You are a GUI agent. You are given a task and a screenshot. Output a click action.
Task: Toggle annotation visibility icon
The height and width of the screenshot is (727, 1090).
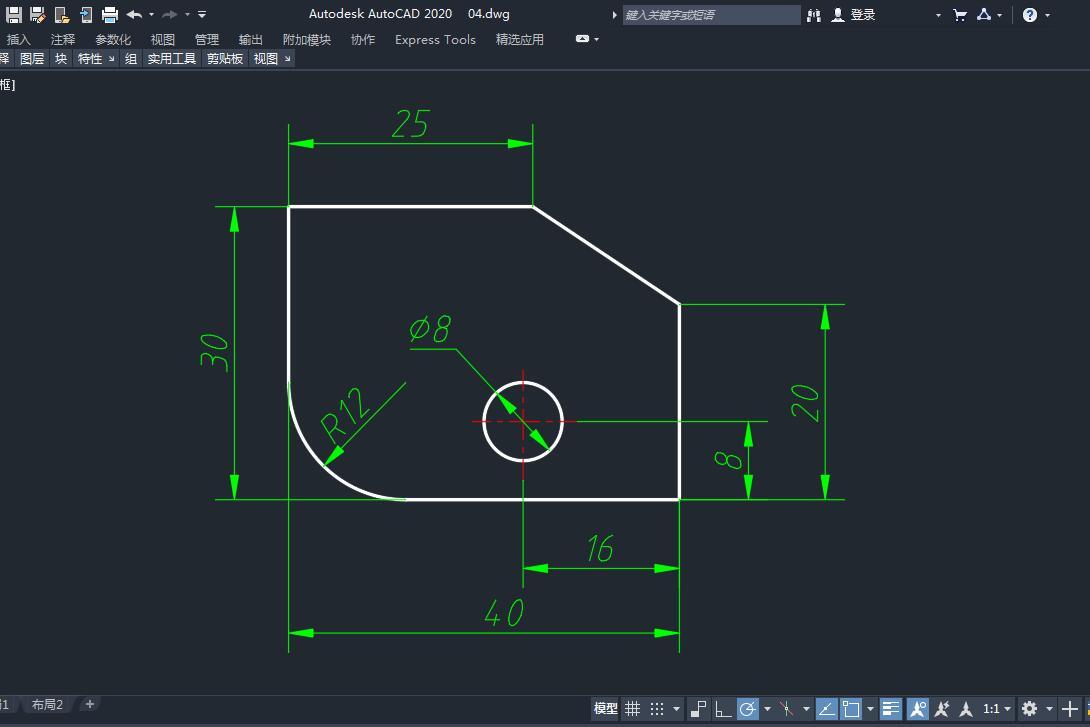(x=918, y=708)
